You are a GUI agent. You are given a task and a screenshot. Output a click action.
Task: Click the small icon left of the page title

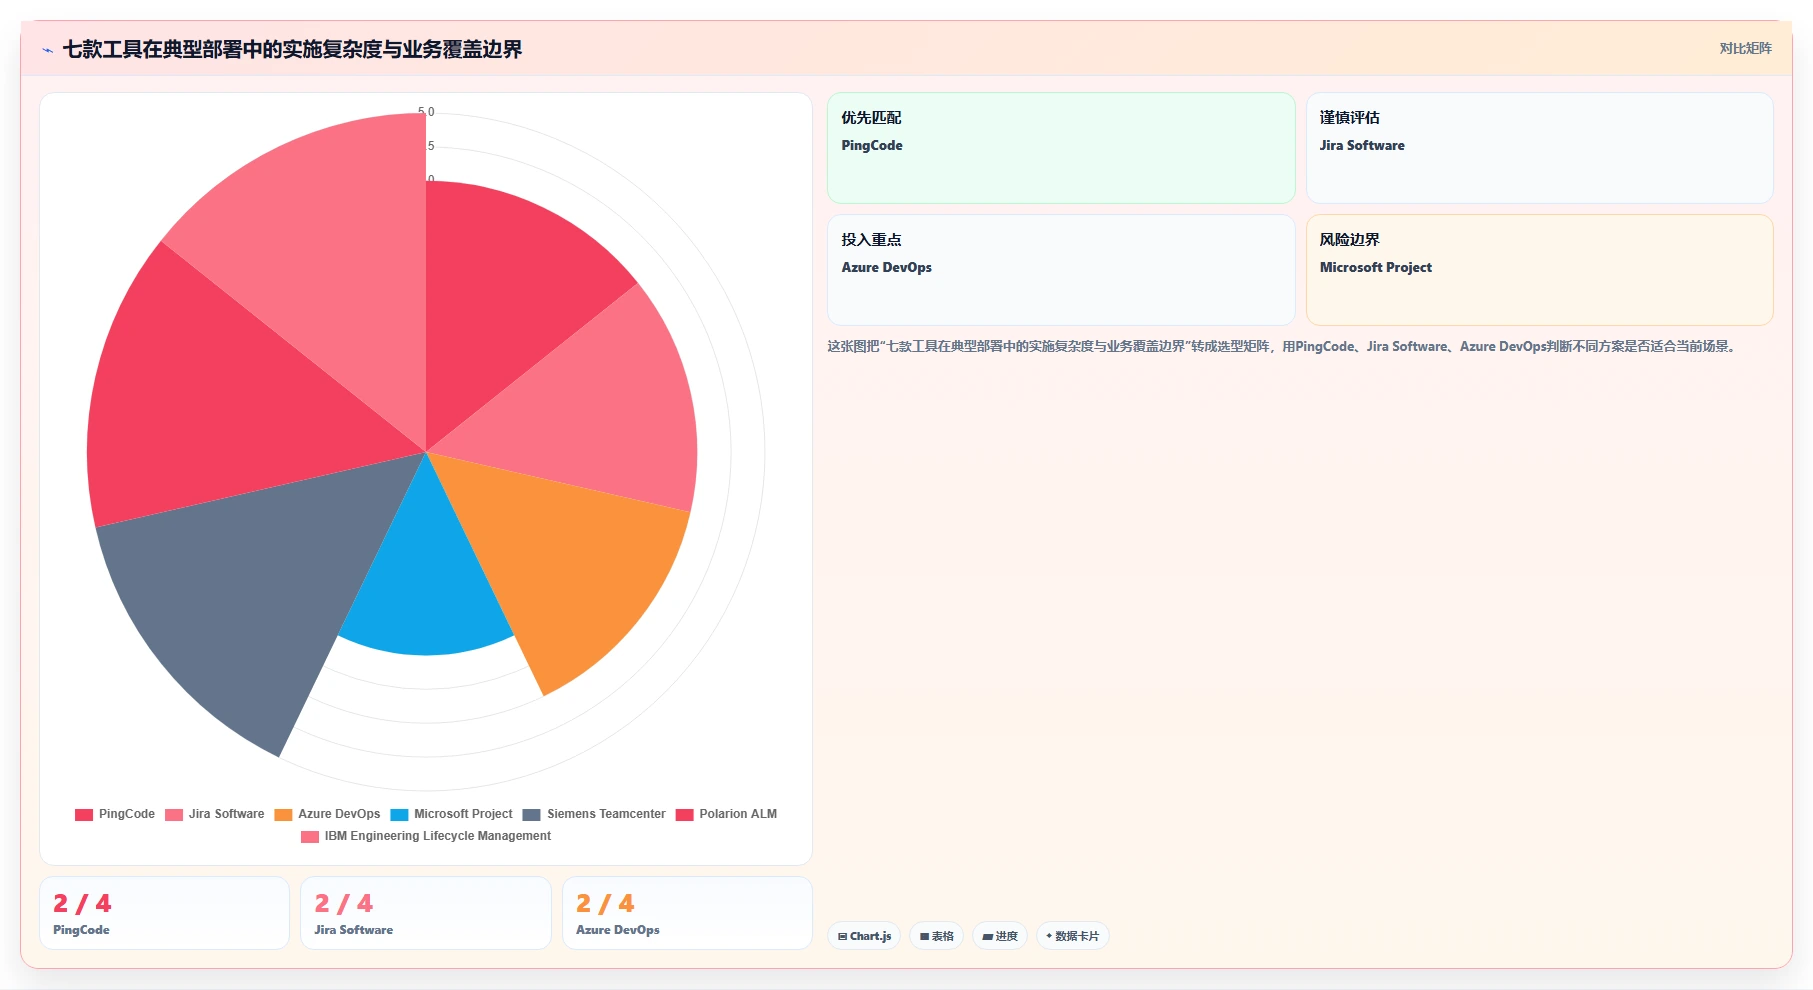coord(47,50)
